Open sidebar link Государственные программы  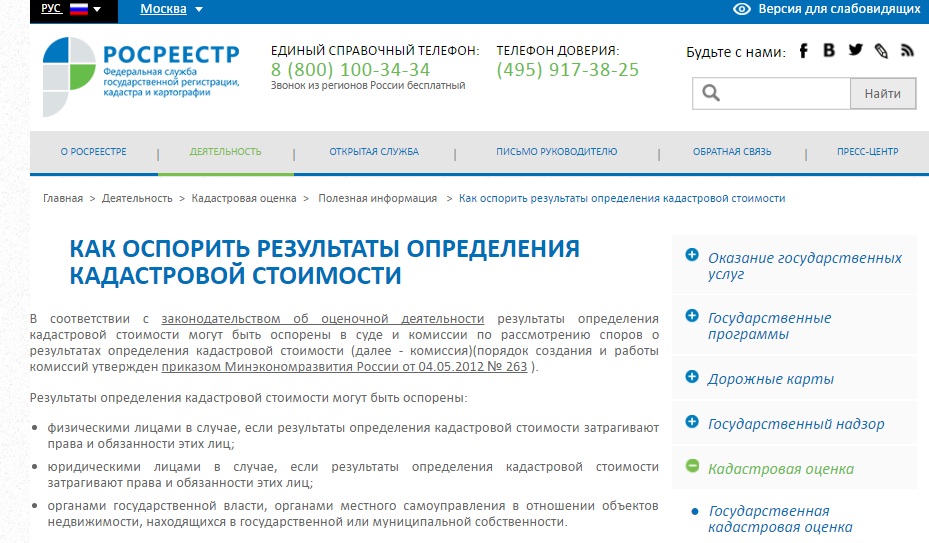coord(769,325)
